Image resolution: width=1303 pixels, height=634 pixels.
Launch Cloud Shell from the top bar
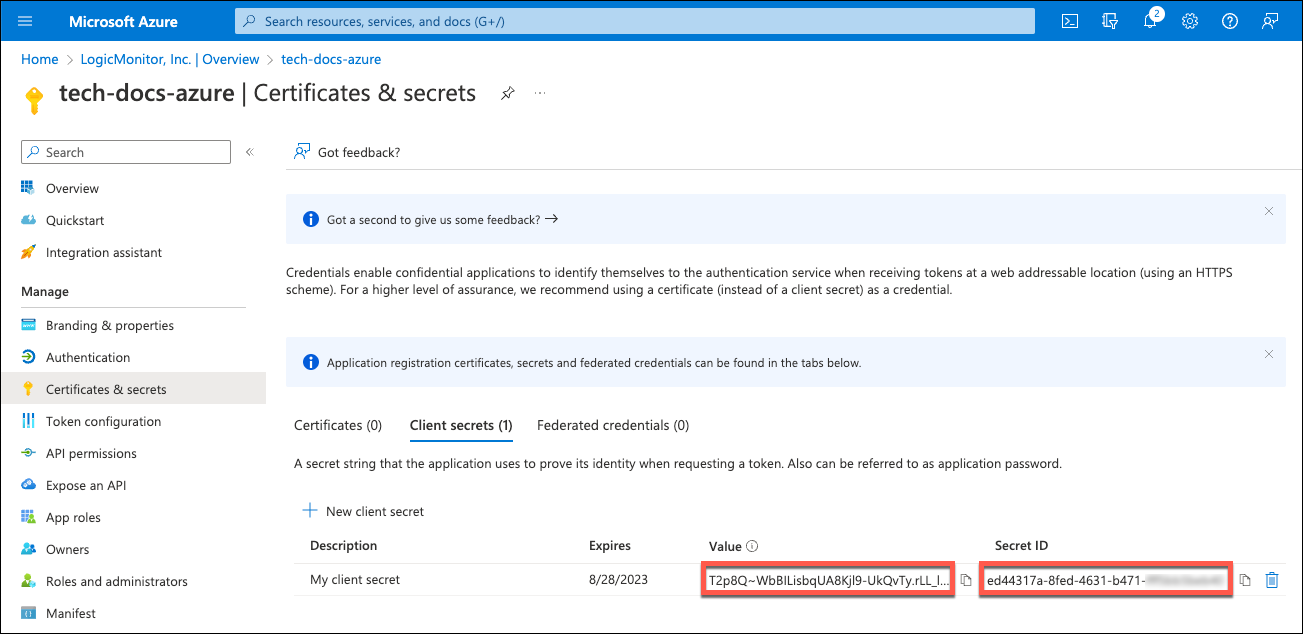[1070, 21]
